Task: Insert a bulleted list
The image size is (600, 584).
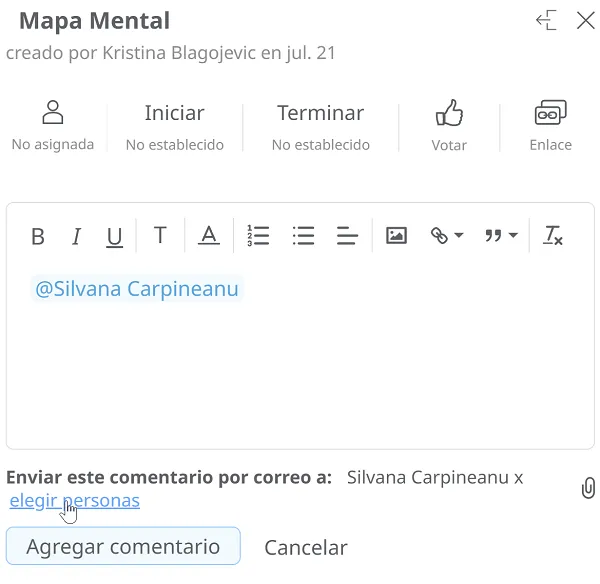Action: pyautogui.click(x=303, y=235)
